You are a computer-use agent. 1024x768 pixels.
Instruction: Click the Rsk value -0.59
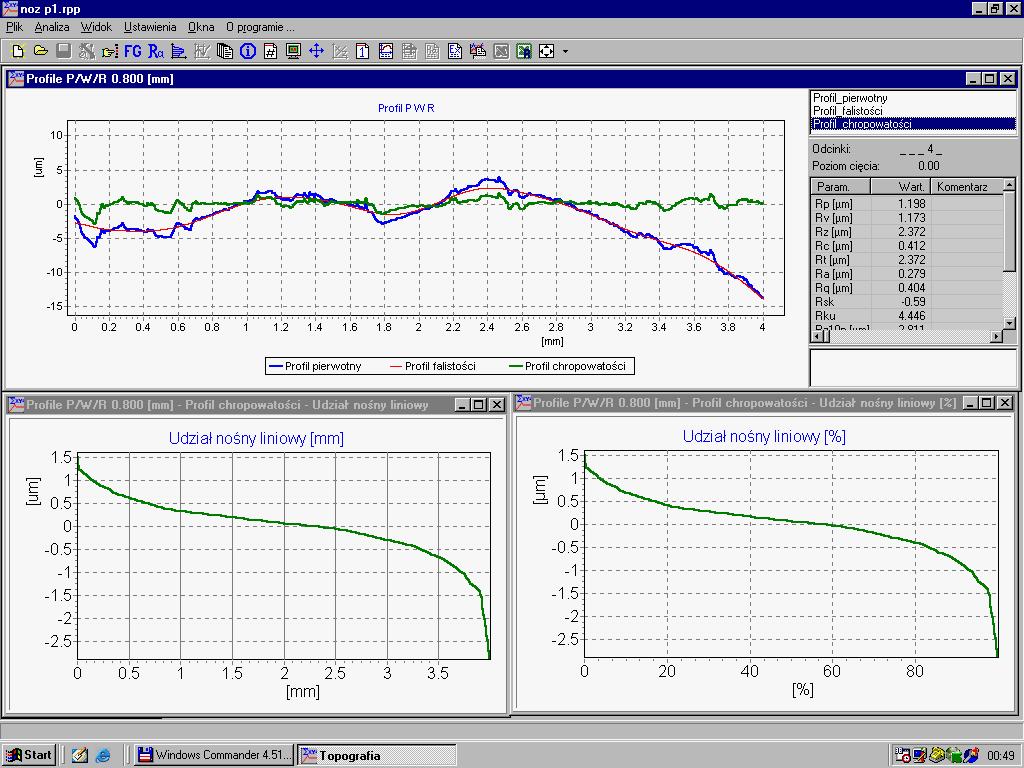(913, 302)
